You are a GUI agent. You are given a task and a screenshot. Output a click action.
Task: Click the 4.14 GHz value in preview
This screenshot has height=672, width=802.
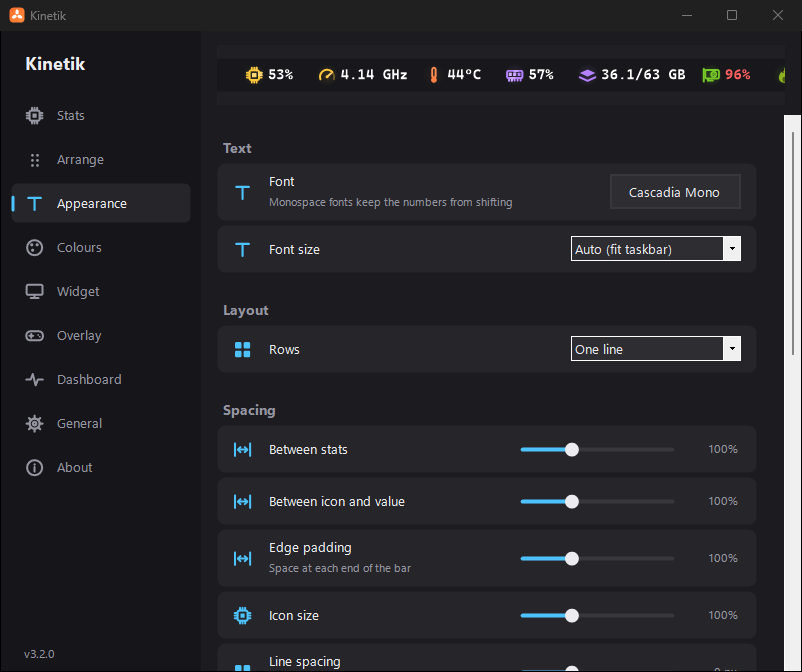pos(374,75)
